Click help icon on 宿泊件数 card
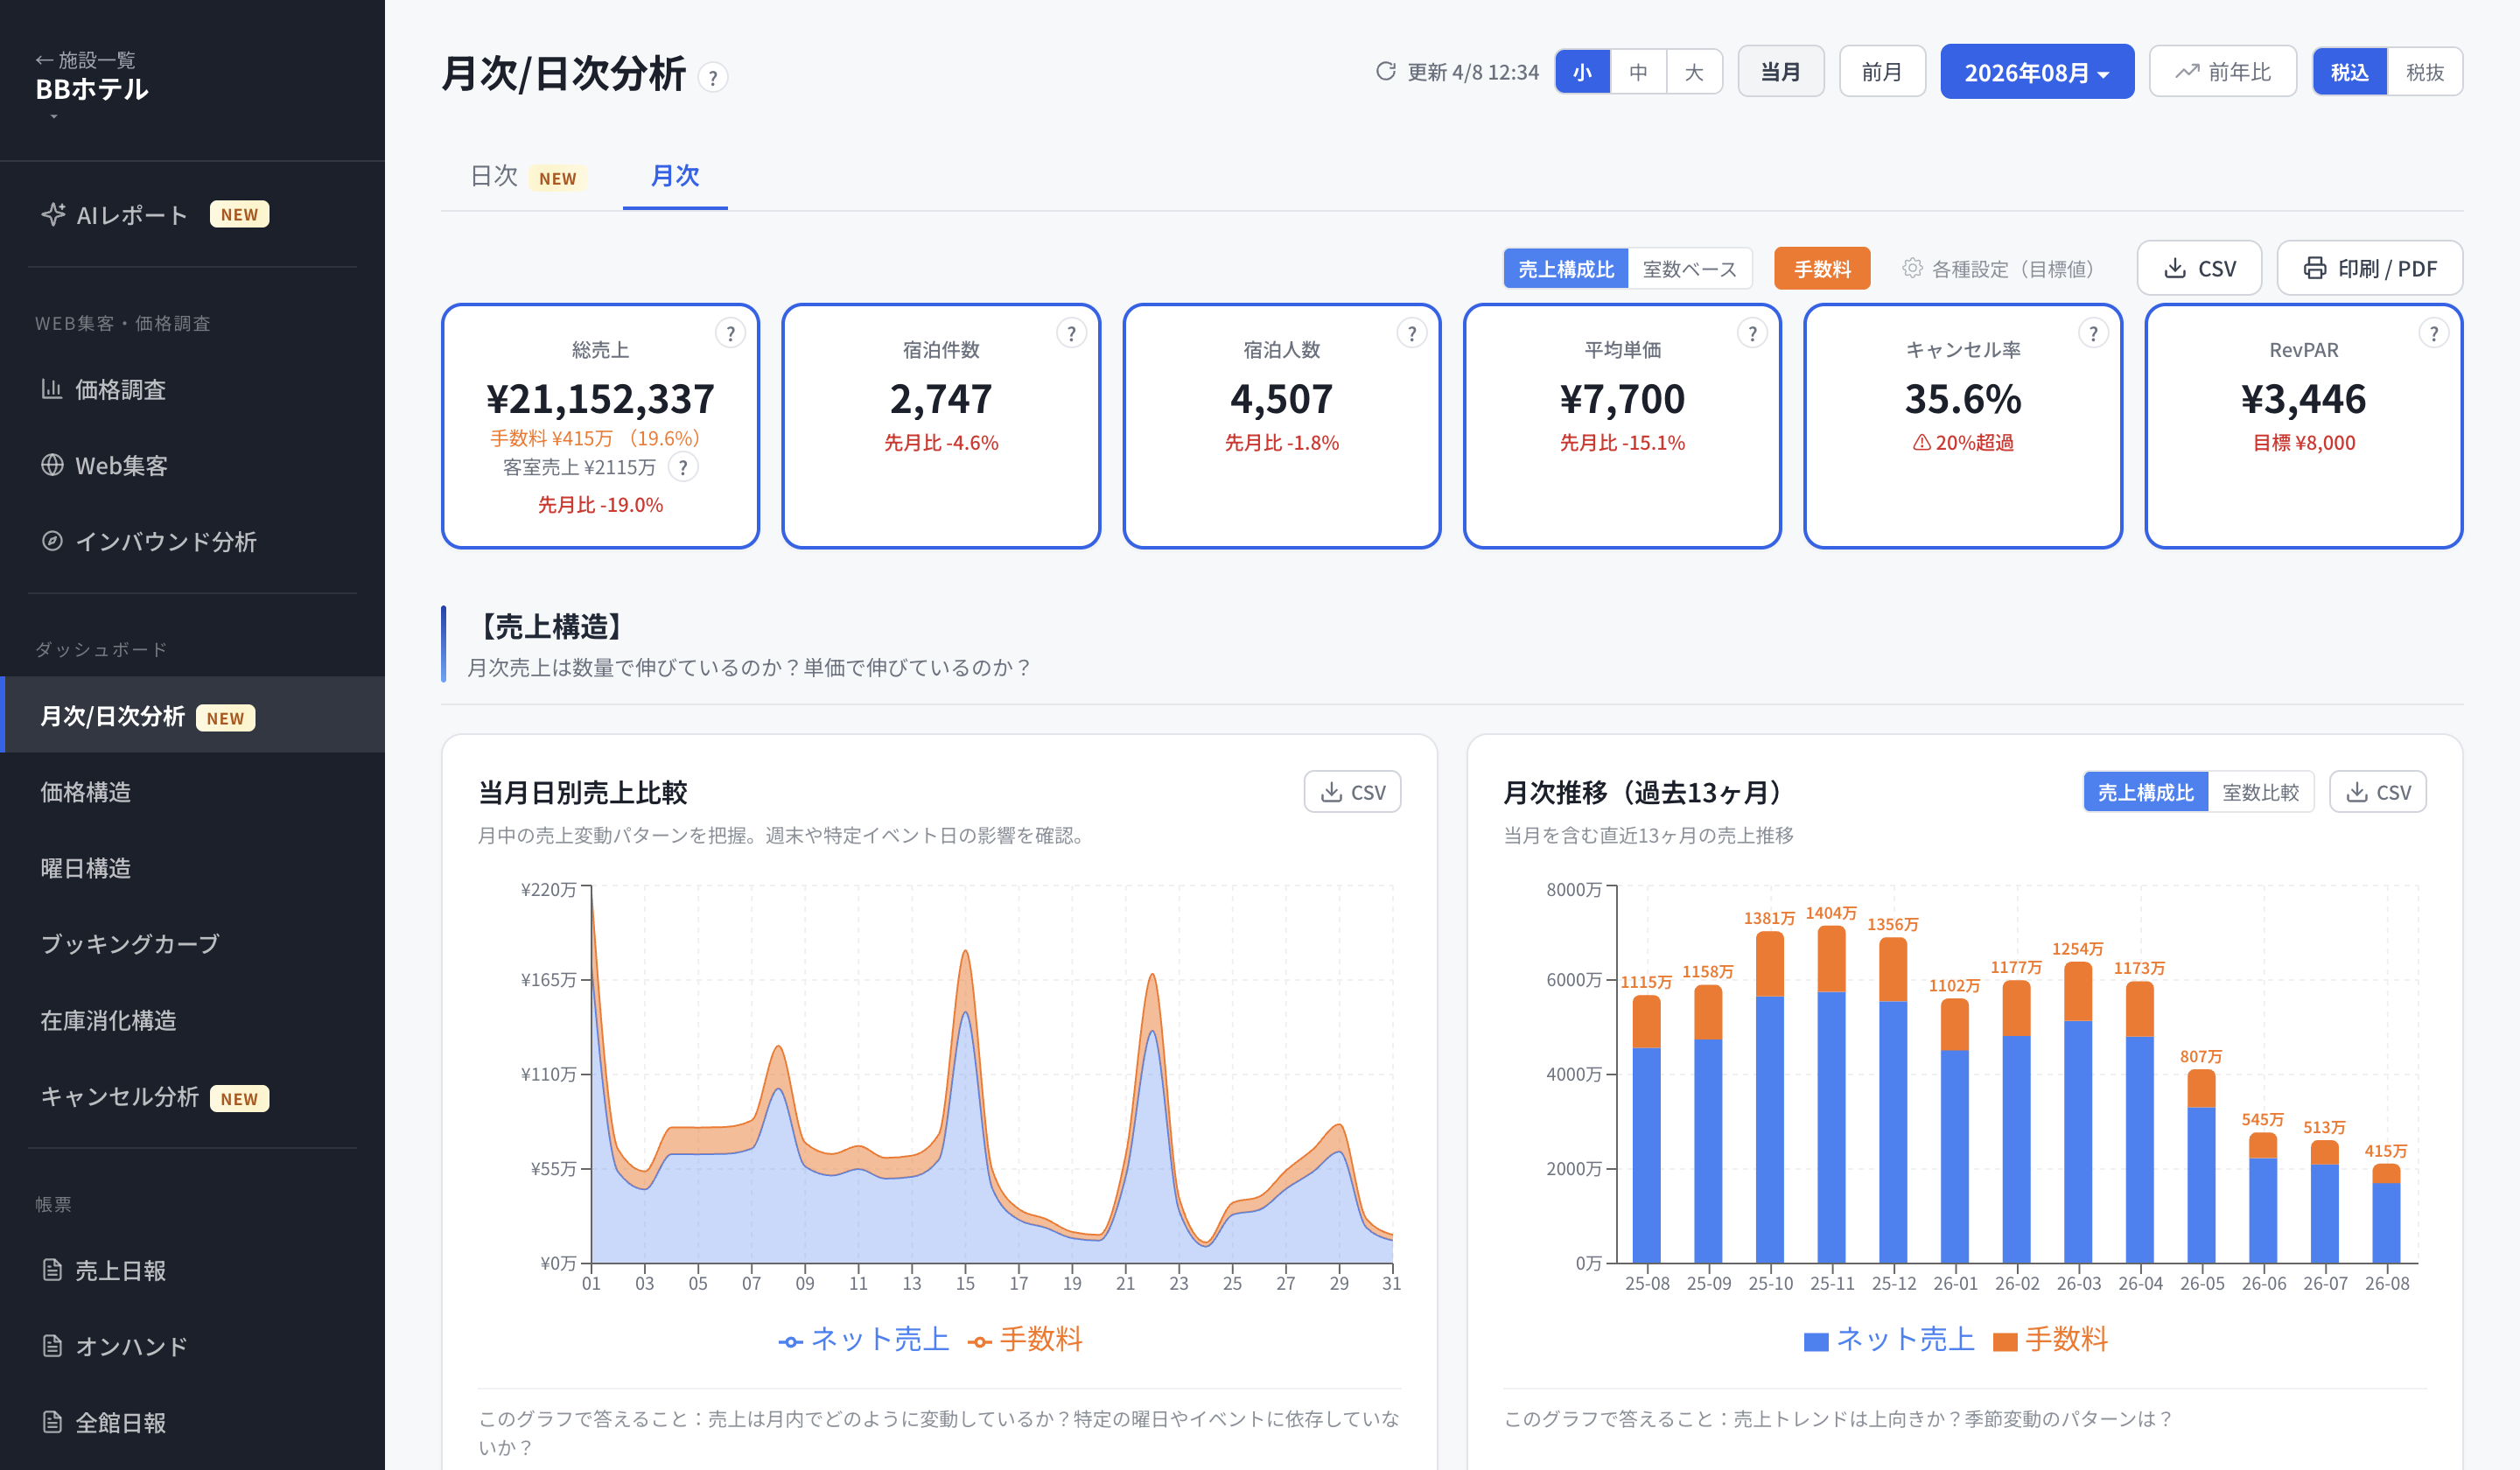Viewport: 2520px width, 1470px height. tap(1071, 333)
